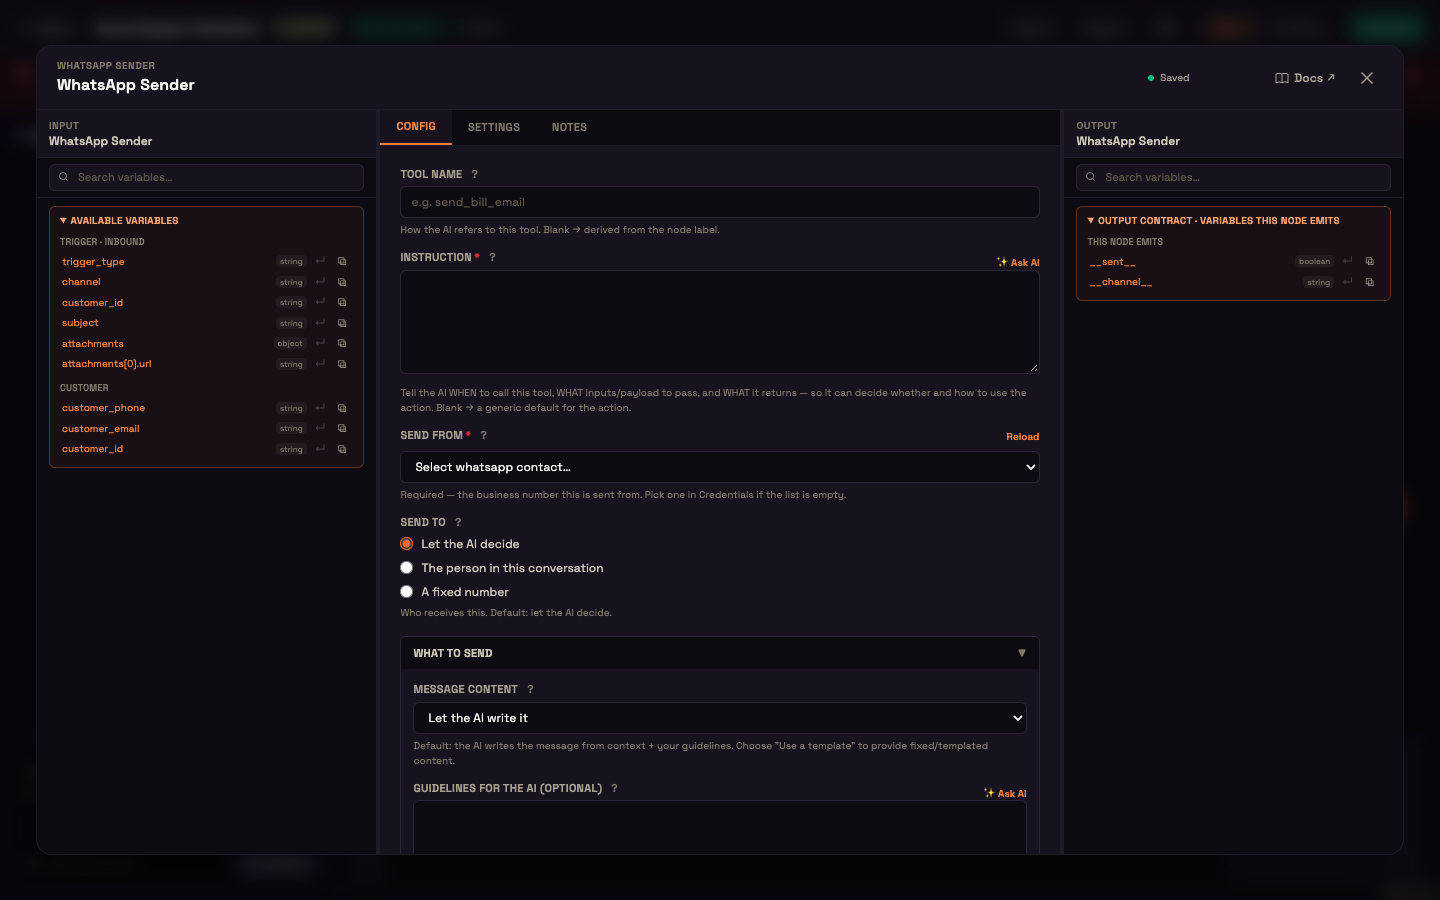Close the WhatsApp Sender dialog

(1367, 78)
